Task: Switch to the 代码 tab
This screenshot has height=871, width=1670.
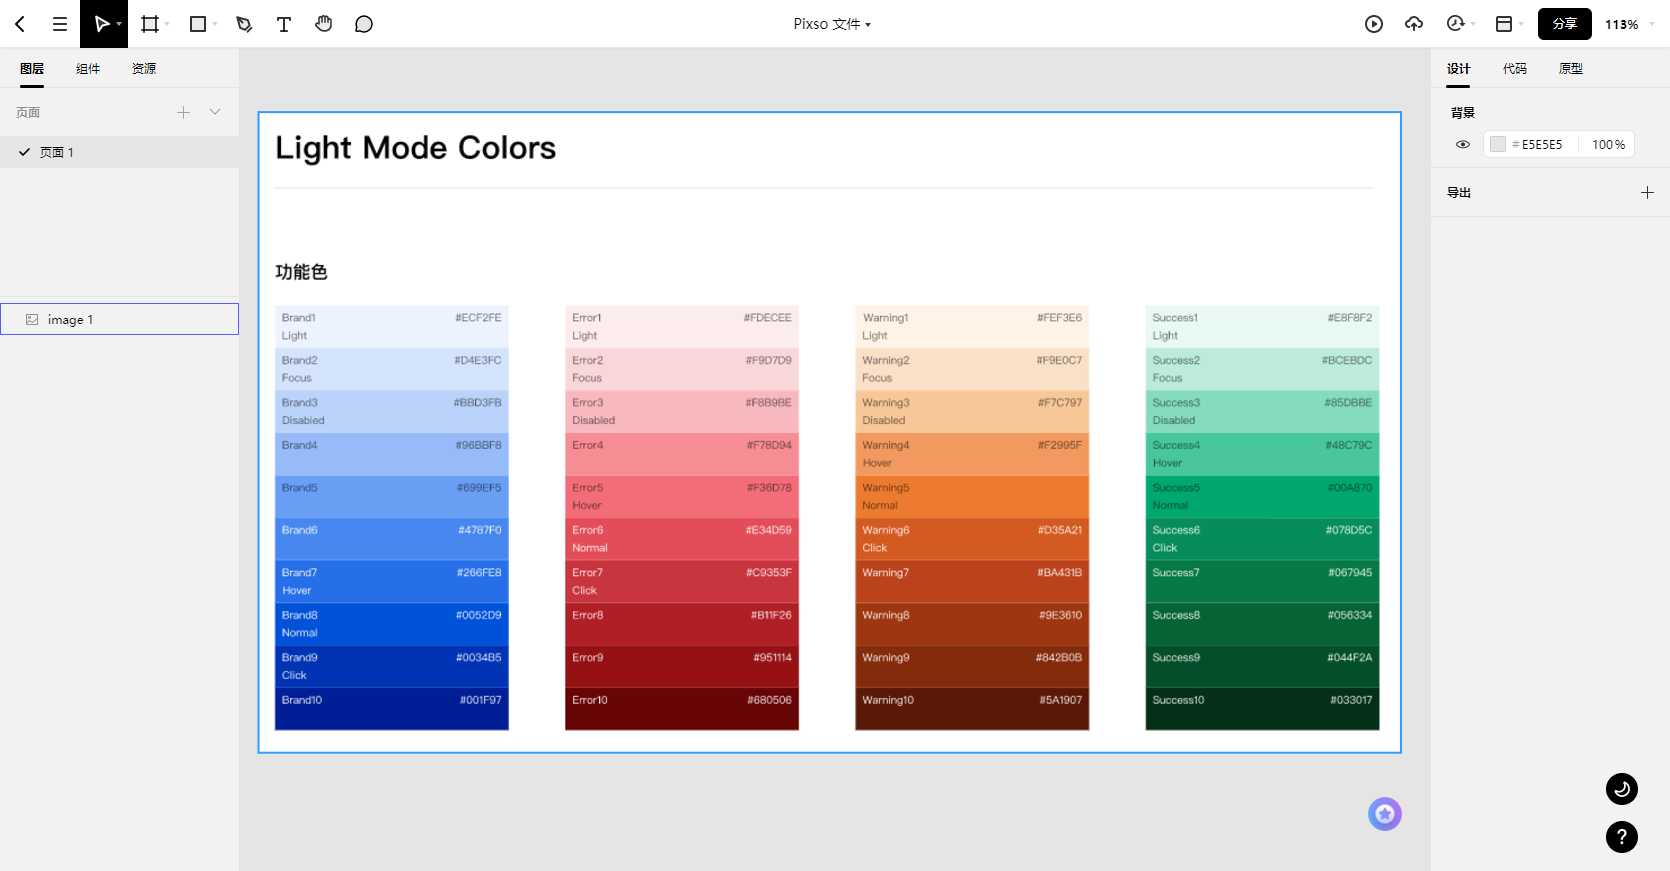Action: pos(1515,69)
